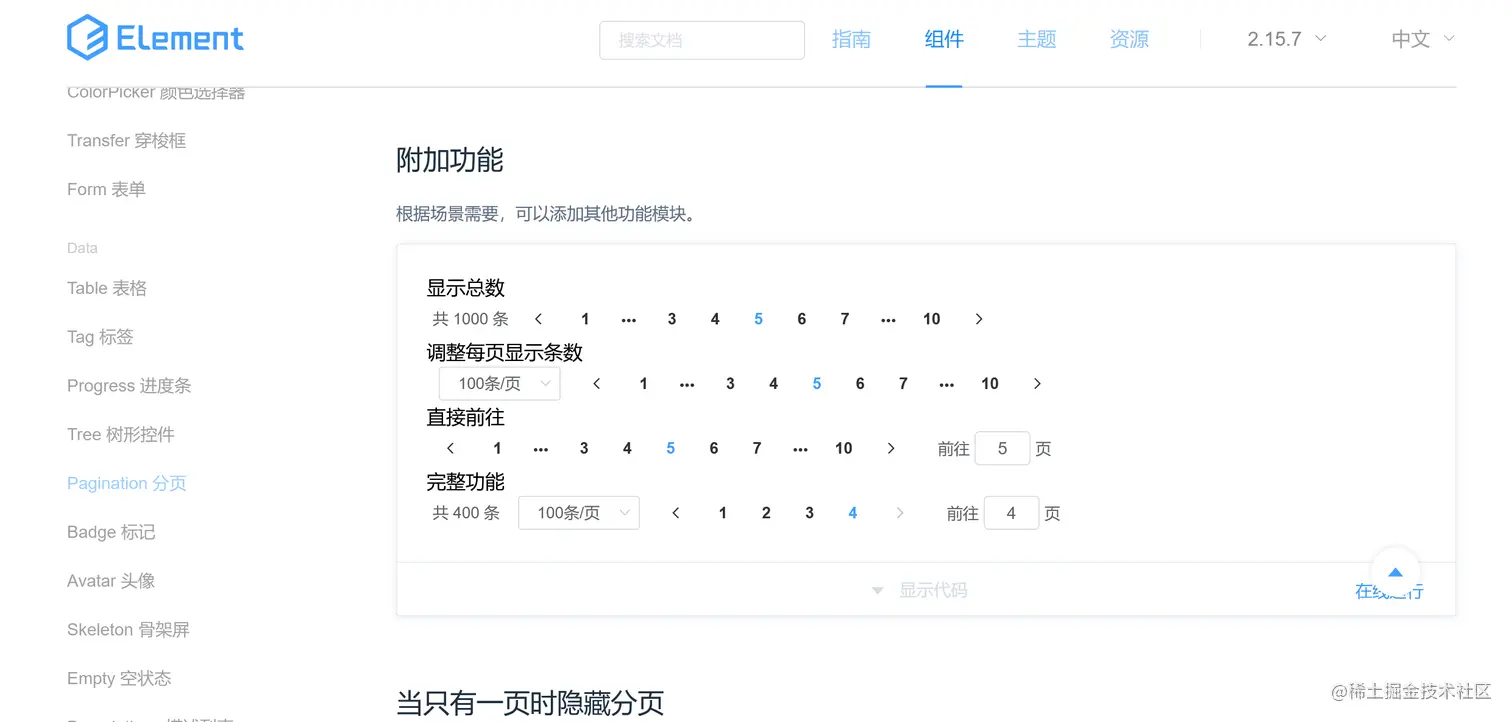Open the version dropdown showing 2.15.7
The width and height of the screenshot is (1512, 722).
(1286, 38)
